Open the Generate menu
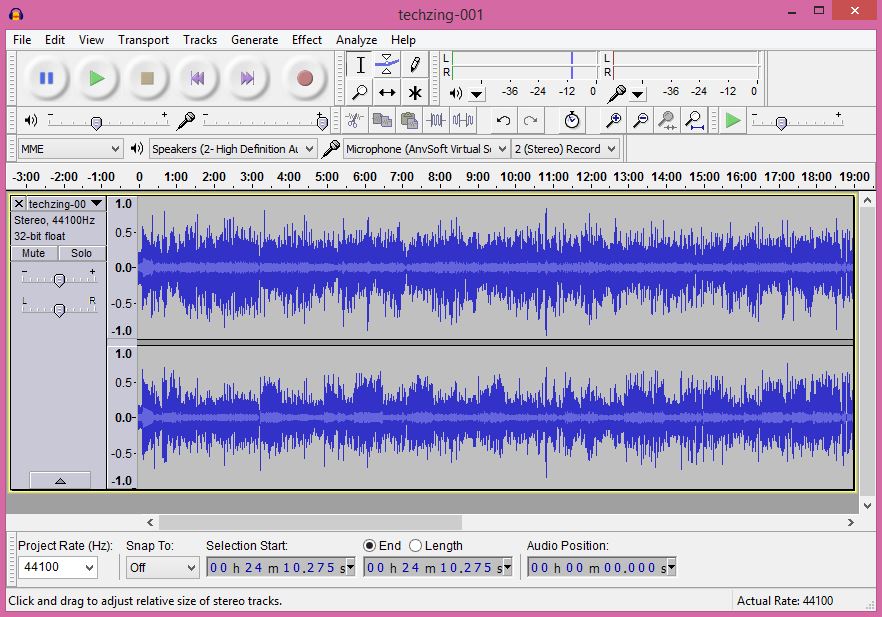The width and height of the screenshot is (882, 617). pyautogui.click(x=254, y=40)
